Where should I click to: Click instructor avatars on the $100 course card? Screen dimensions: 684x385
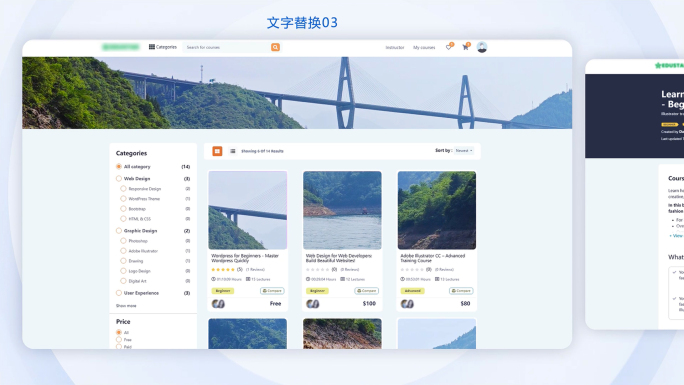(313, 303)
